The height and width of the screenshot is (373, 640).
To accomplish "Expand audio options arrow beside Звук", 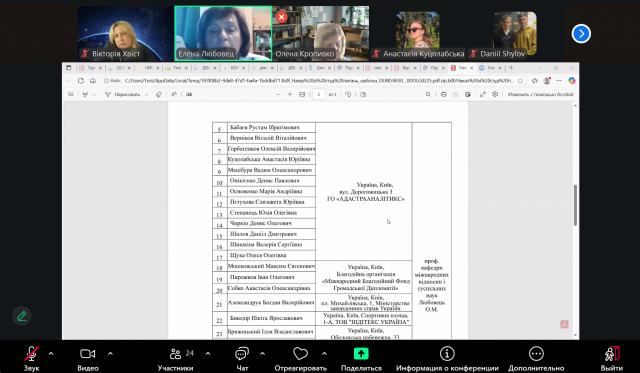I will (x=51, y=353).
